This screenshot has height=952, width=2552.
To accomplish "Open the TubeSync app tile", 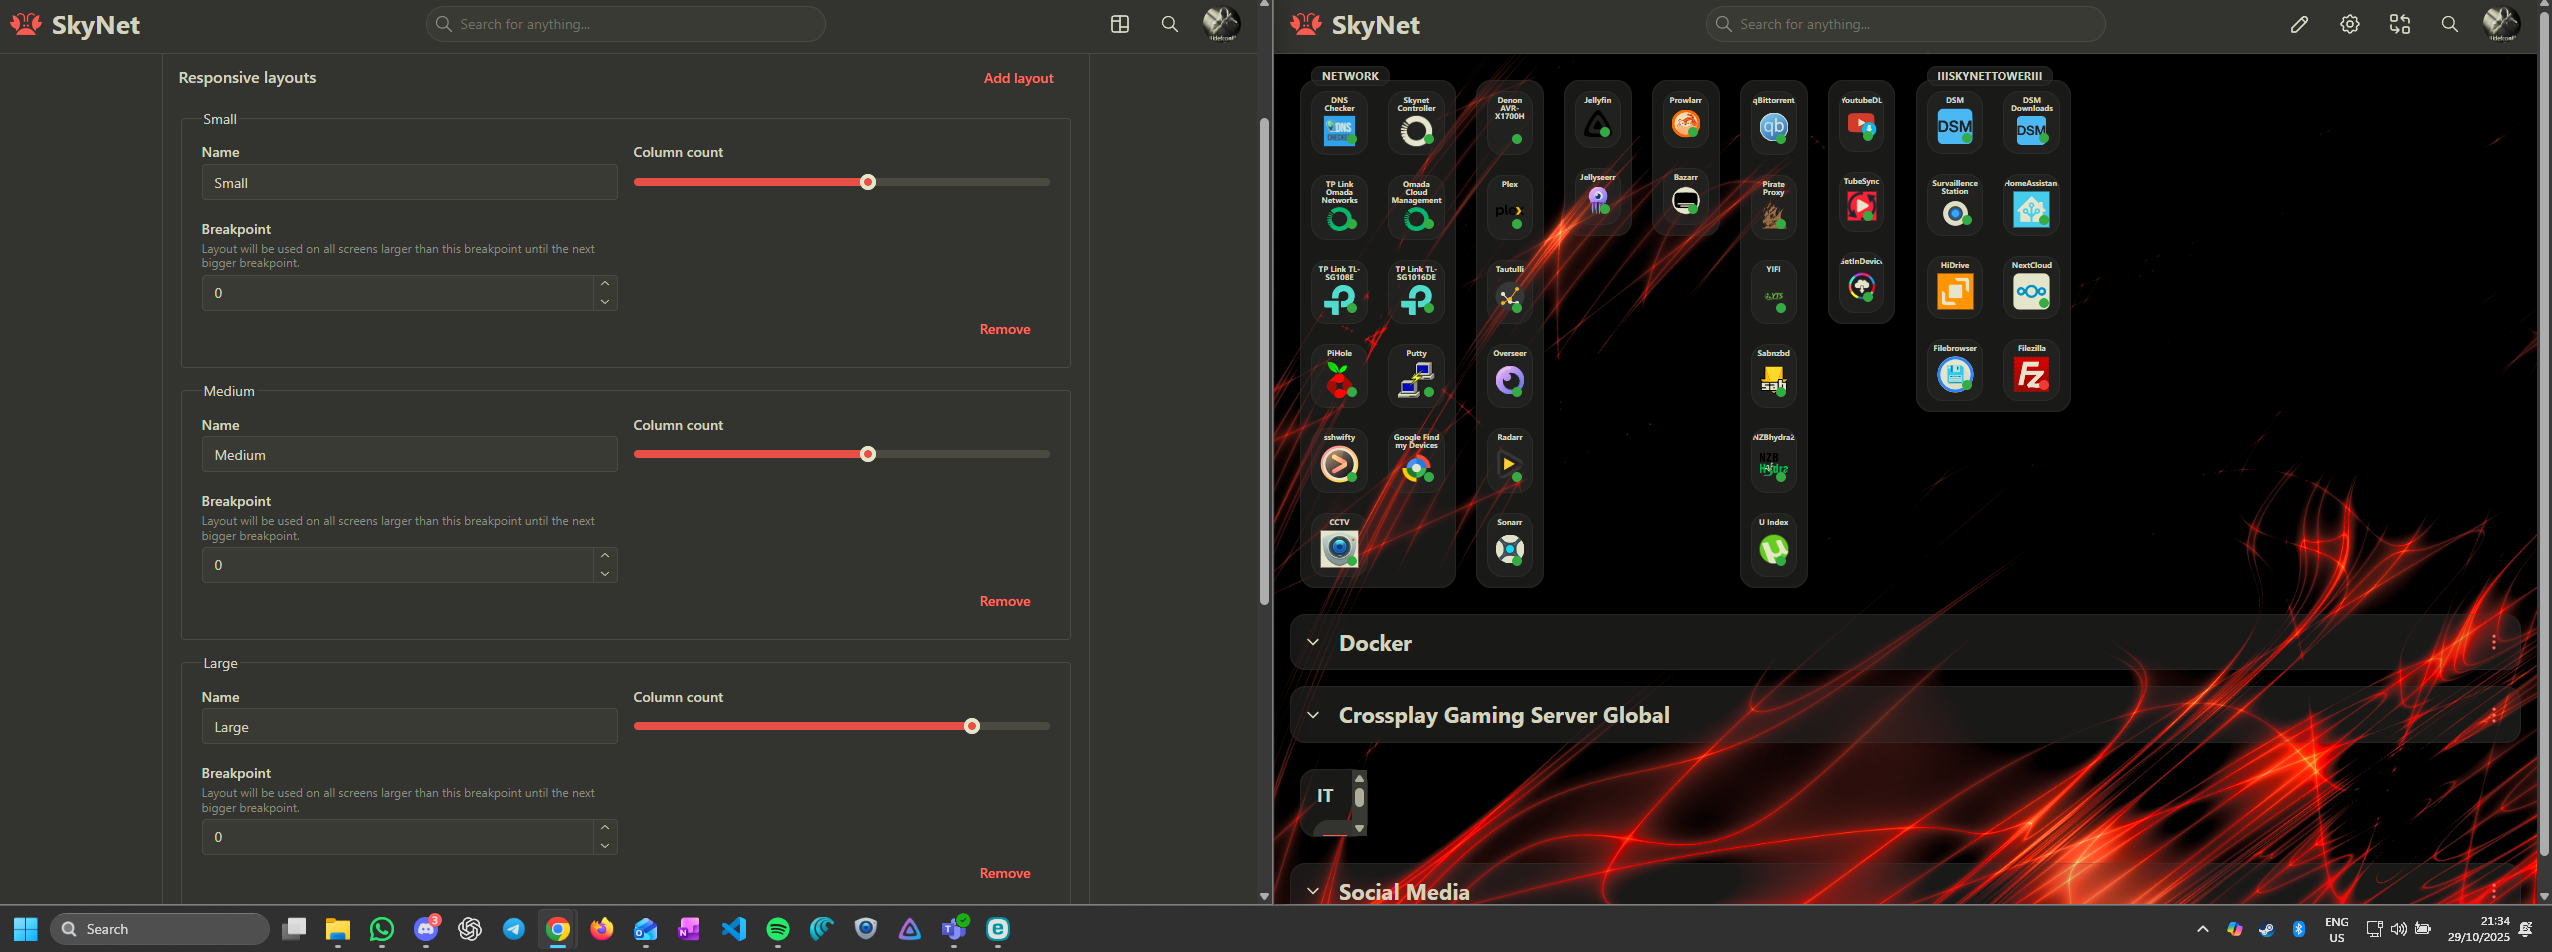I will pyautogui.click(x=1861, y=202).
